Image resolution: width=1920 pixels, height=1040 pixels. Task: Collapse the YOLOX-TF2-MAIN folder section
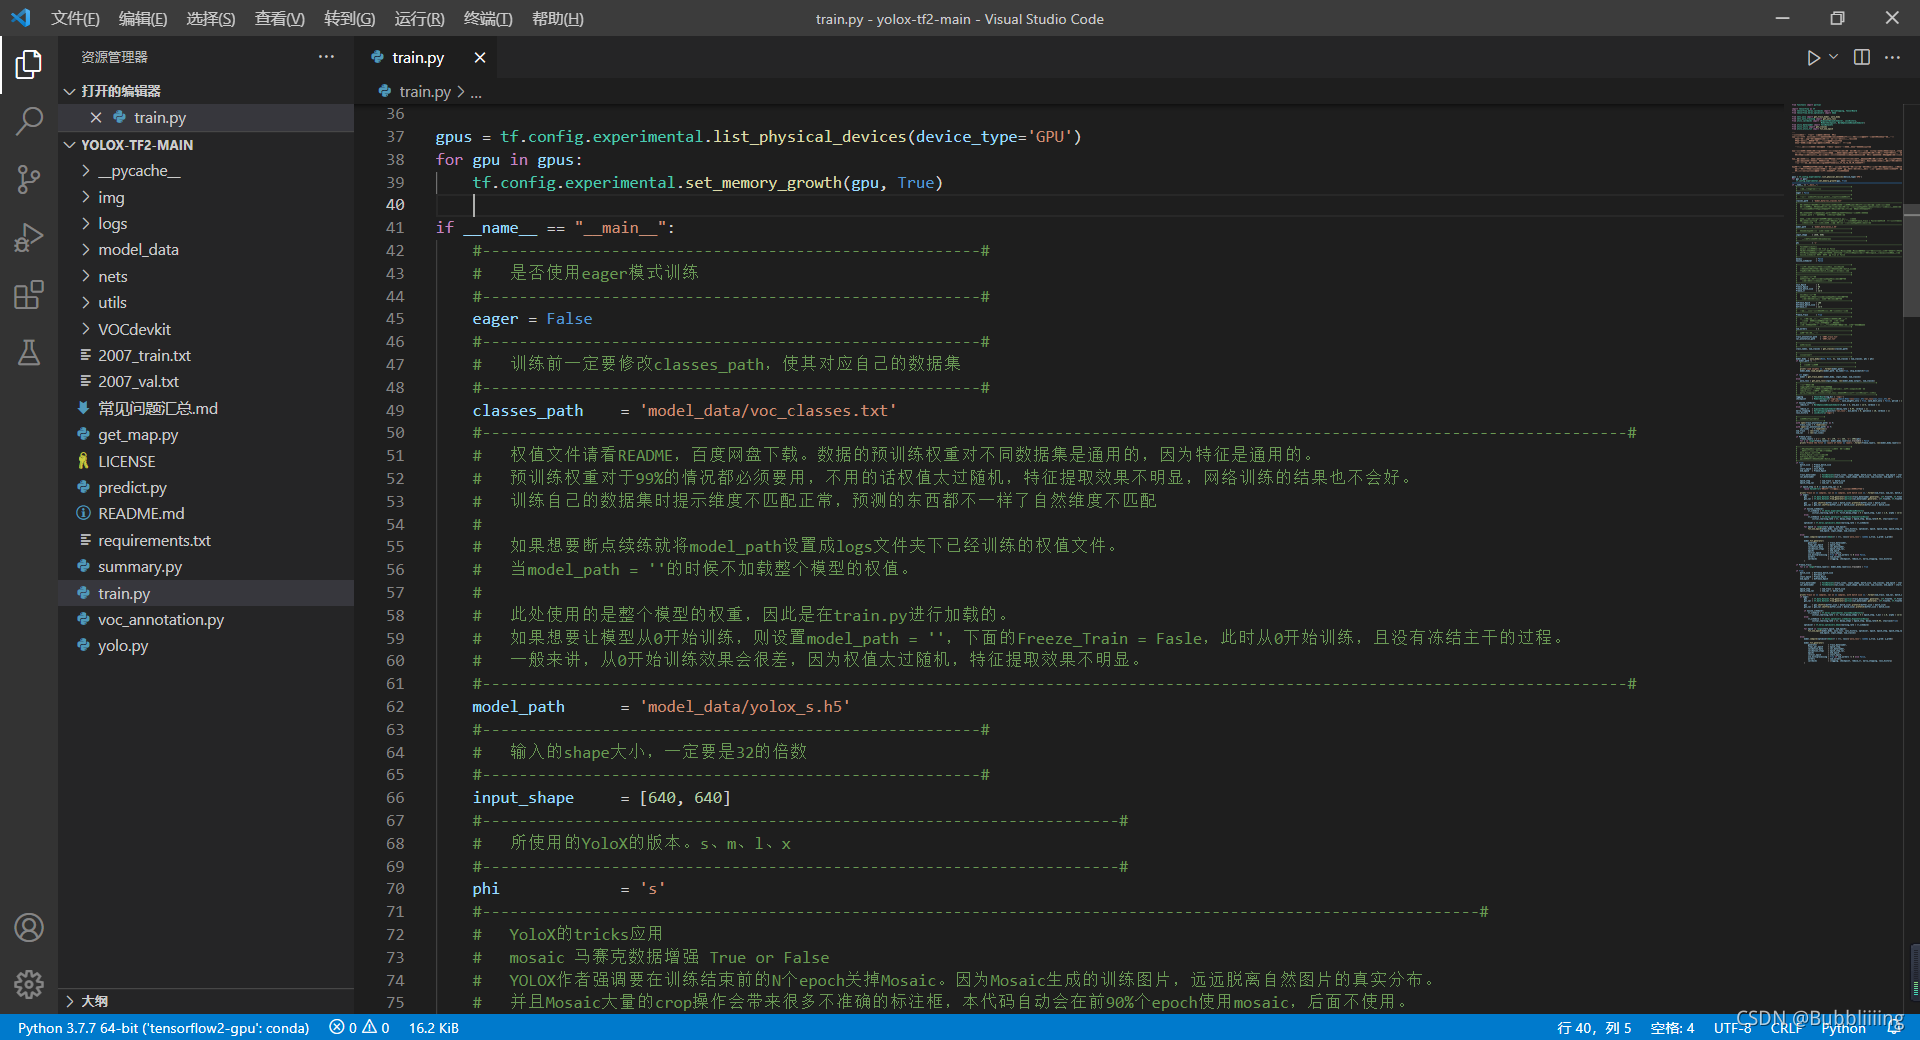(206, 145)
